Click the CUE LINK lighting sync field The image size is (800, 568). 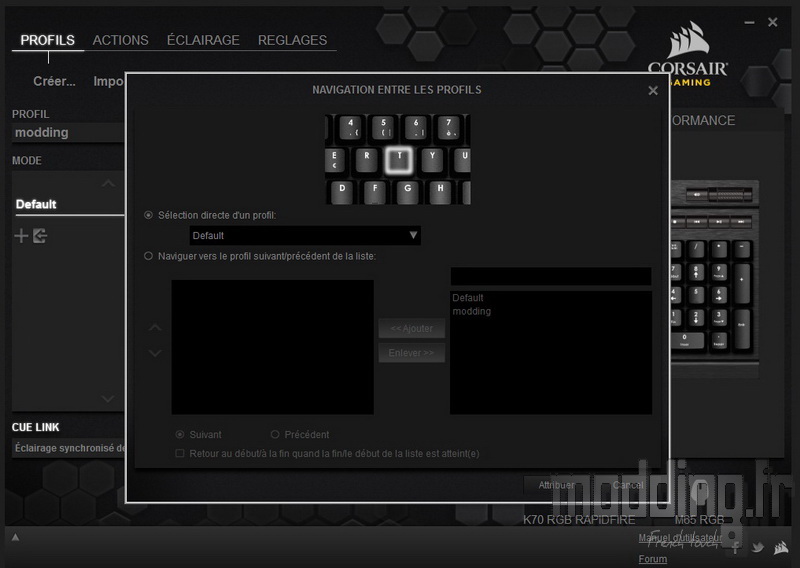[68, 448]
